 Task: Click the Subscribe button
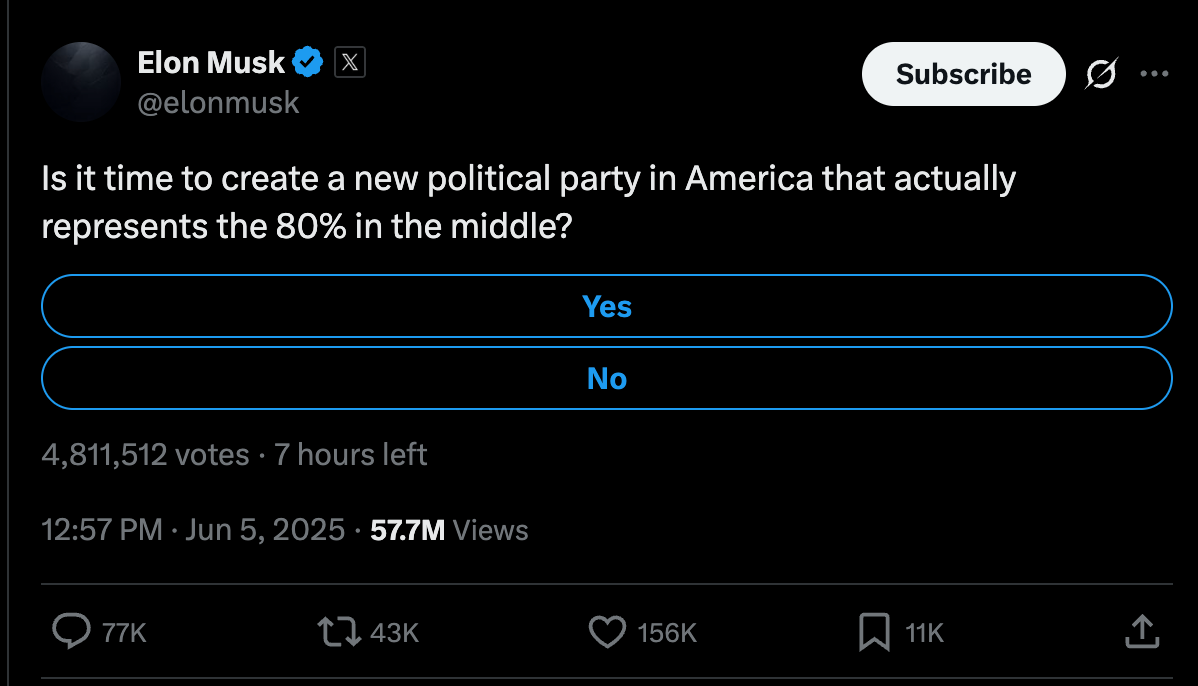[963, 73]
